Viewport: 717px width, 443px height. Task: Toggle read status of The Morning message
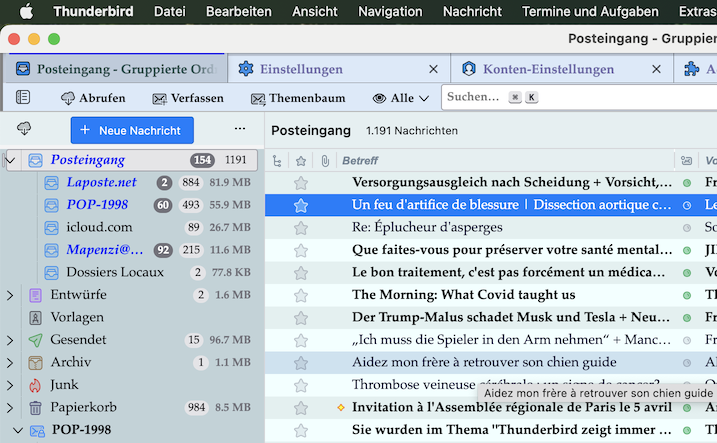tap(687, 295)
